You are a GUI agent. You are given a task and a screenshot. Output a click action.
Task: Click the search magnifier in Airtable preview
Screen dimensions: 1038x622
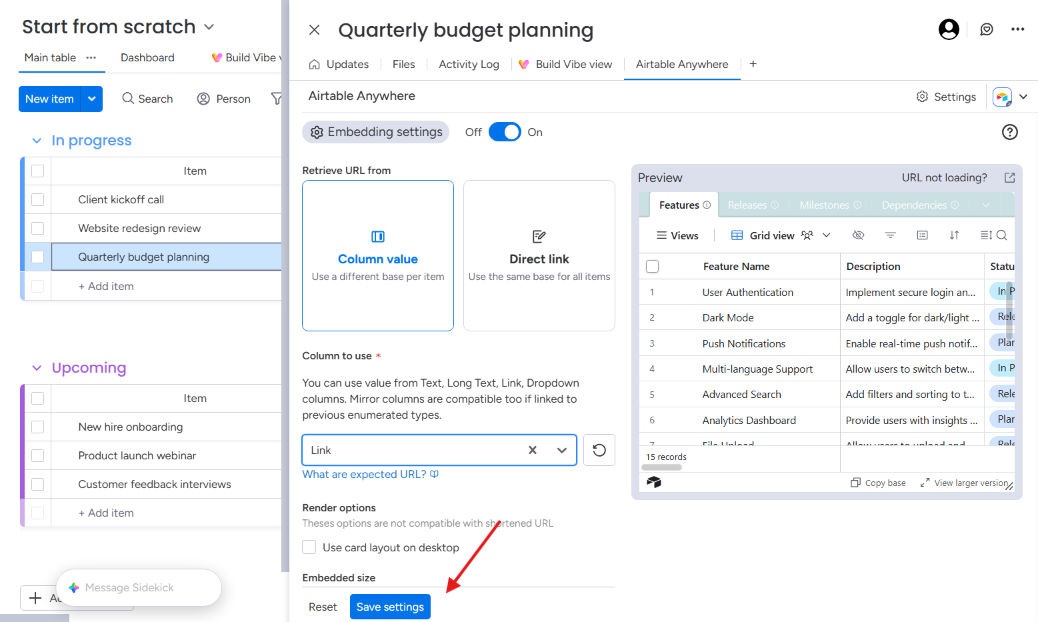1002,235
